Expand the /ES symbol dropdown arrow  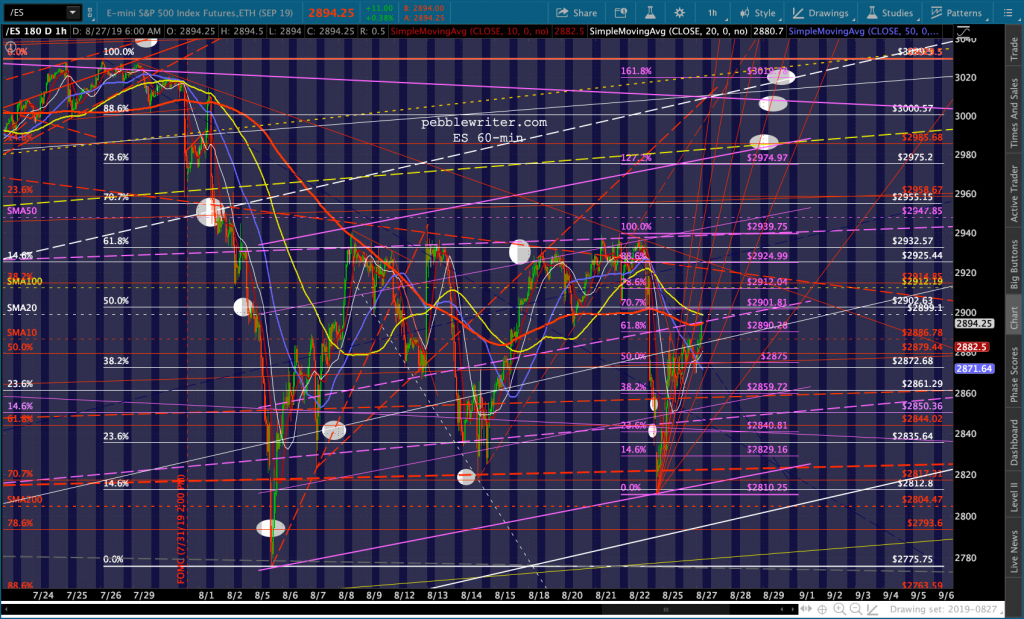pyautogui.click(x=73, y=13)
